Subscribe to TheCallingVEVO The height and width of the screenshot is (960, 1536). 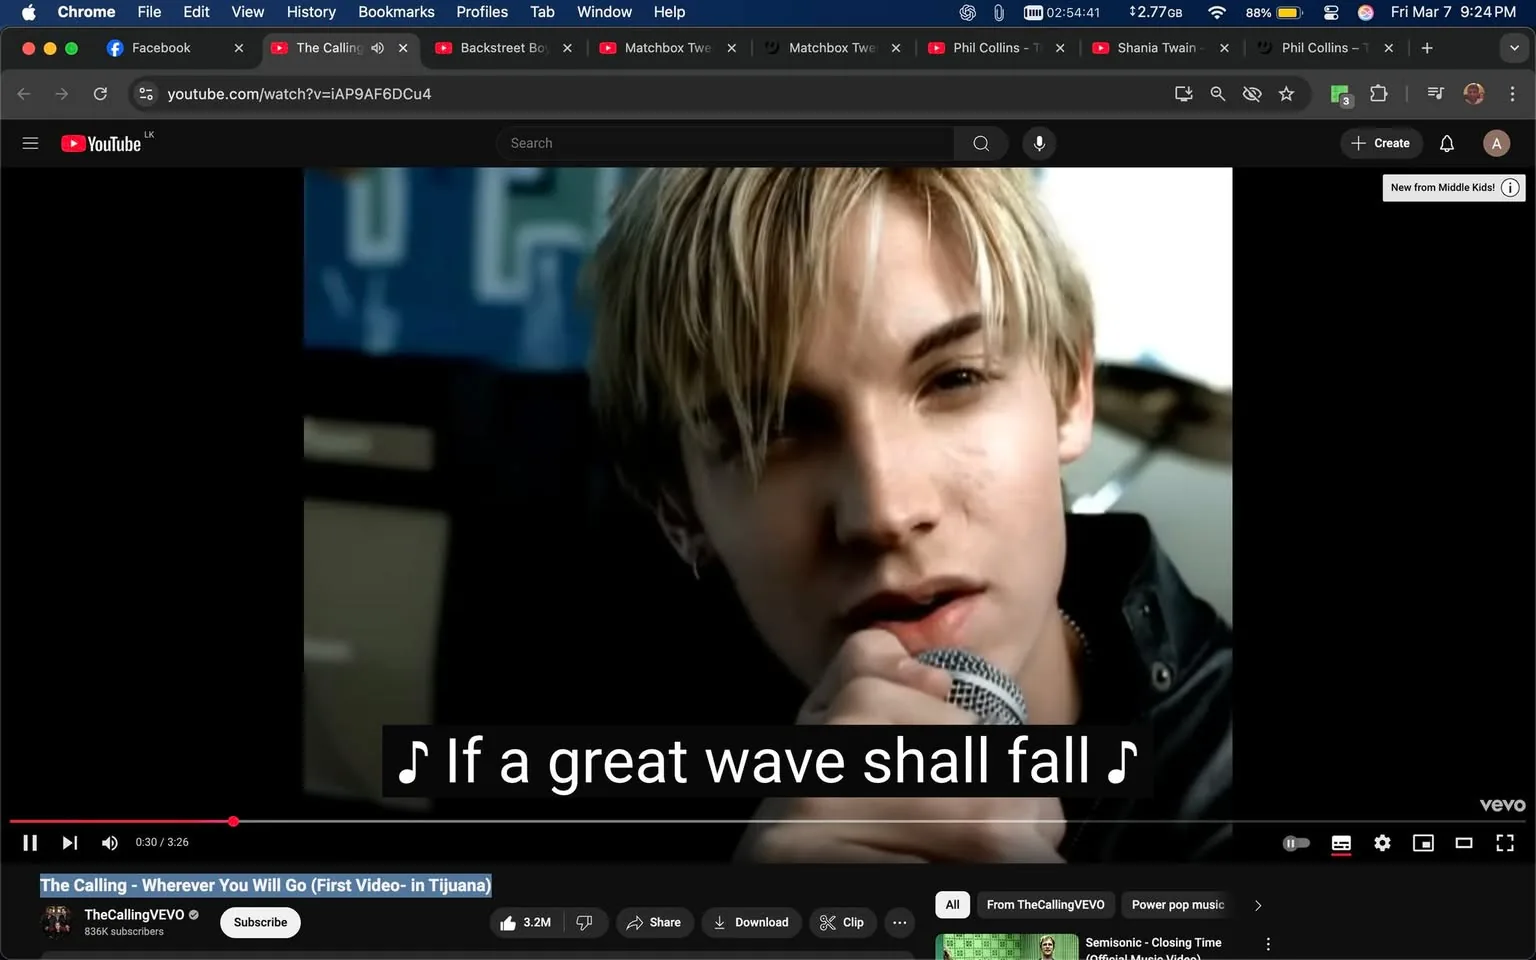pyautogui.click(x=259, y=922)
